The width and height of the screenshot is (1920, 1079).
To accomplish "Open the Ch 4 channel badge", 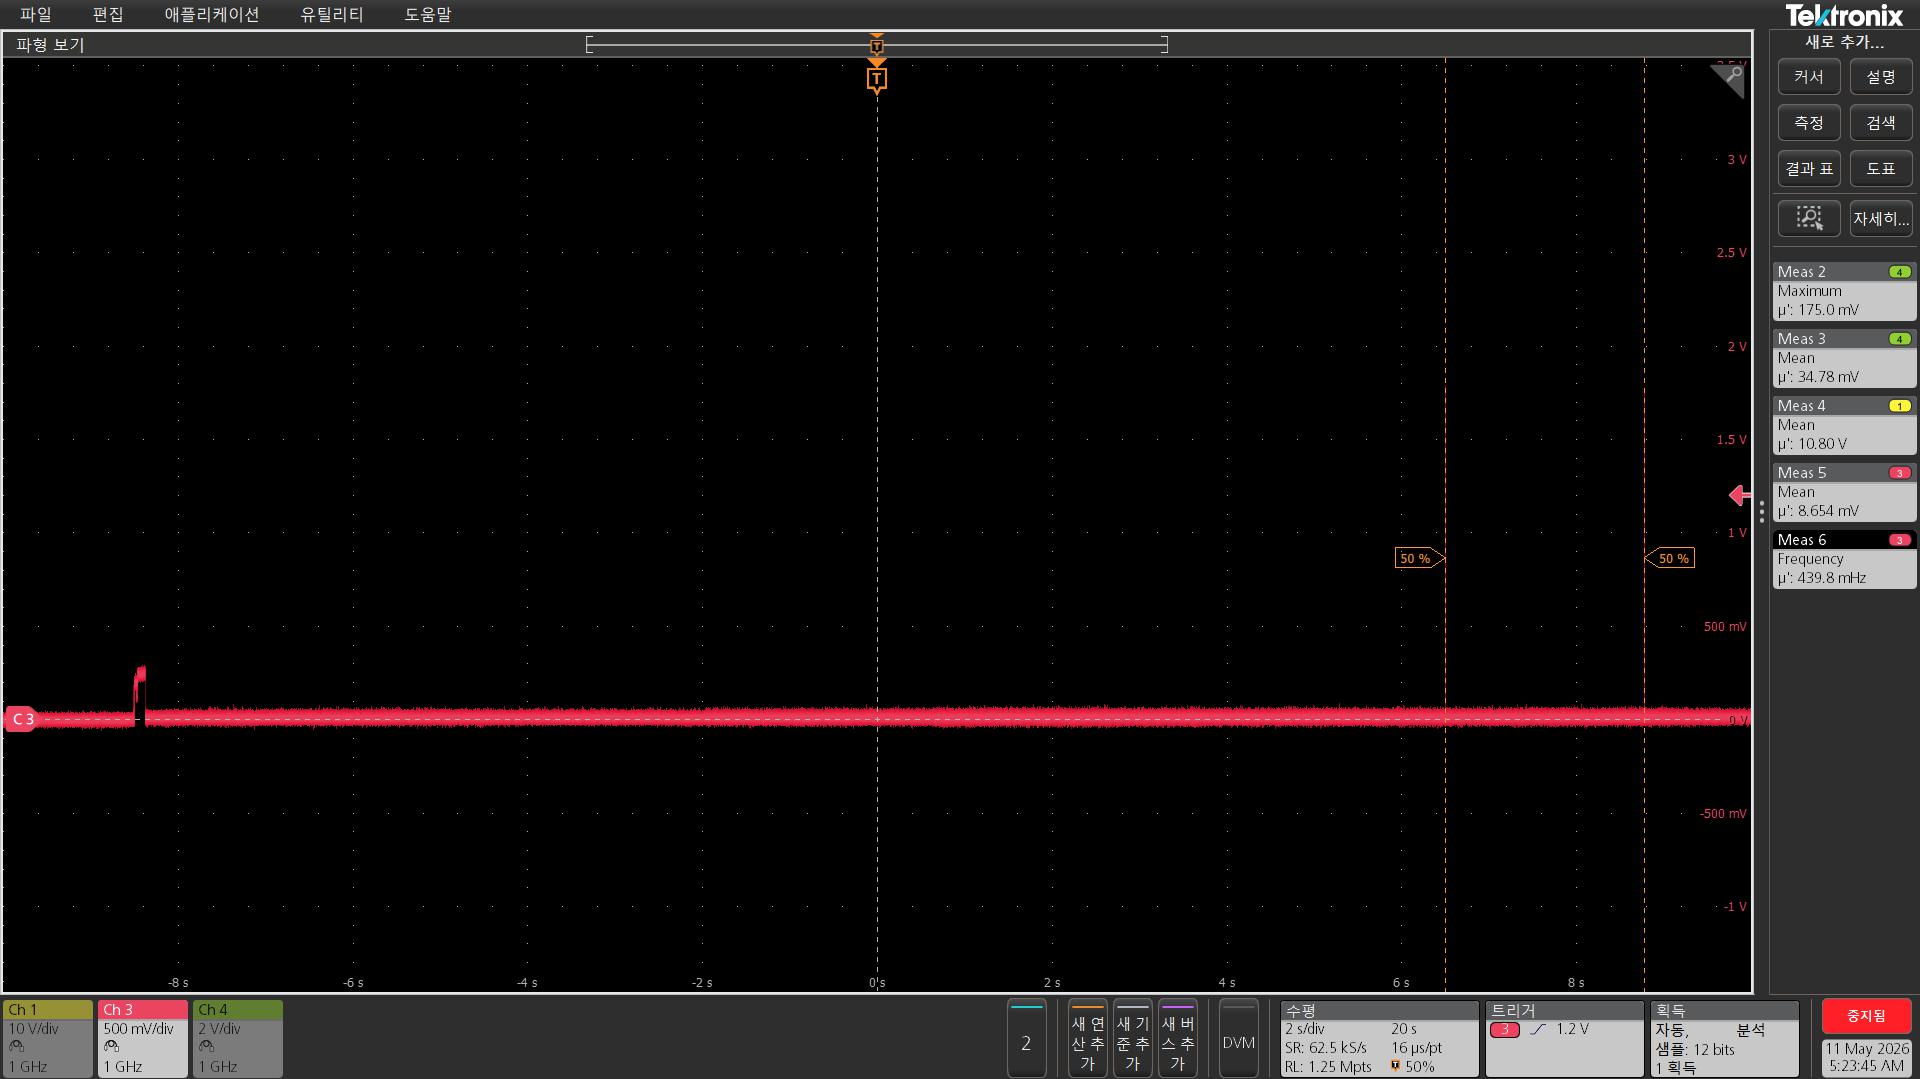I will tap(238, 1038).
